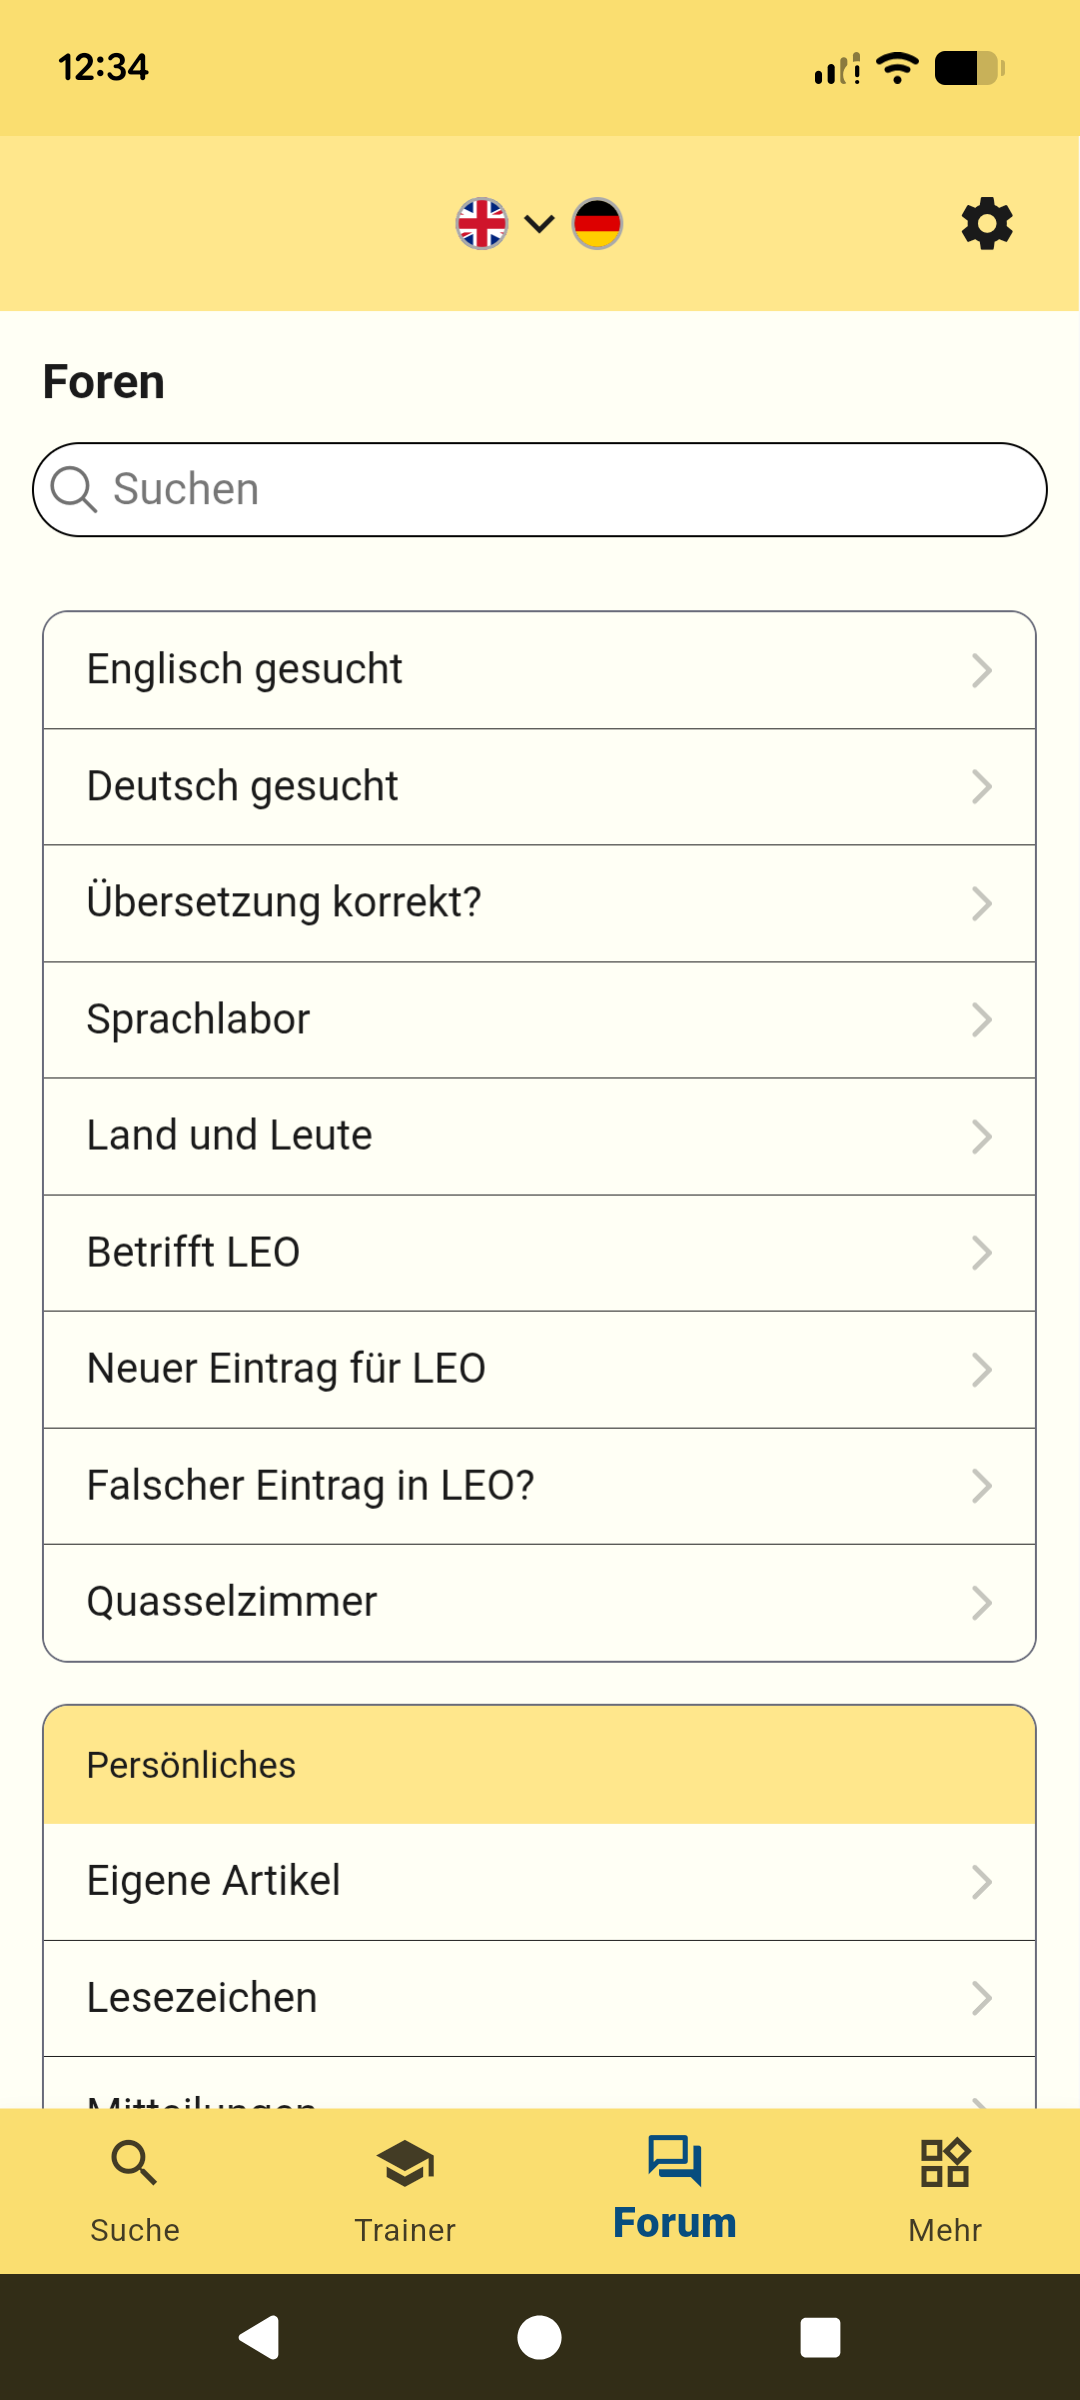Open the Mehr tab icon
The width and height of the screenshot is (1080, 2400).
coord(945,2165)
